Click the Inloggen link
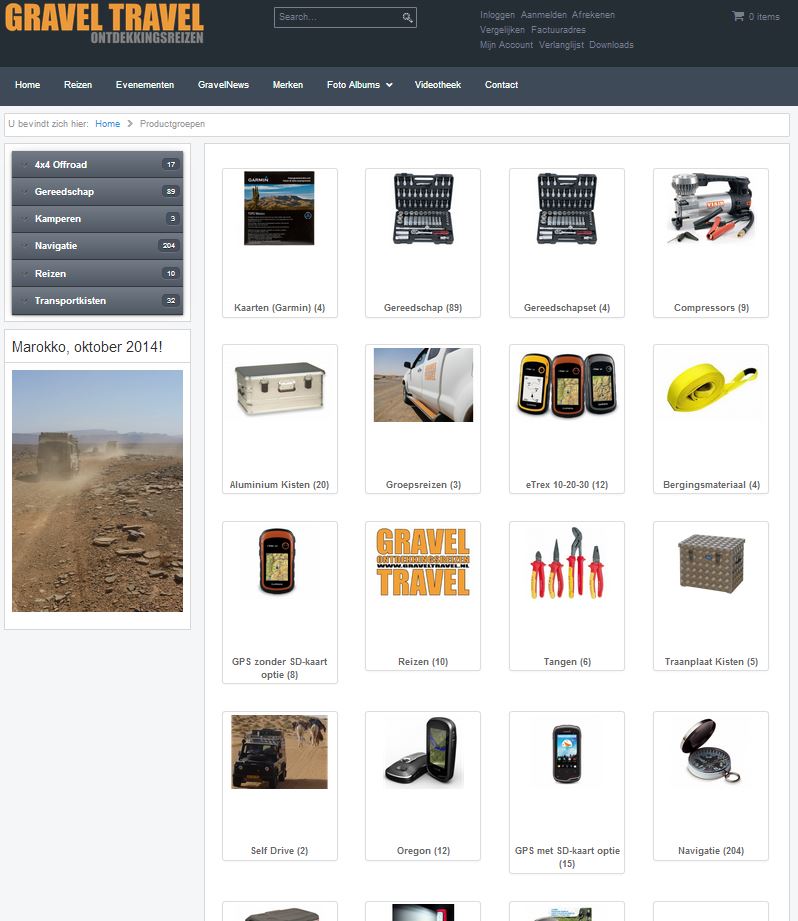The height and width of the screenshot is (921, 798). pyautogui.click(x=497, y=15)
